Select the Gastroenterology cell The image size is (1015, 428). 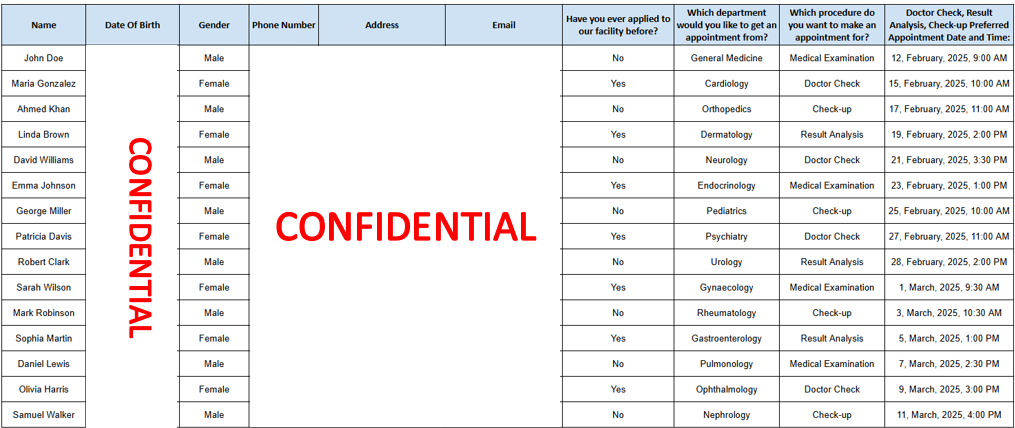[x=726, y=338]
